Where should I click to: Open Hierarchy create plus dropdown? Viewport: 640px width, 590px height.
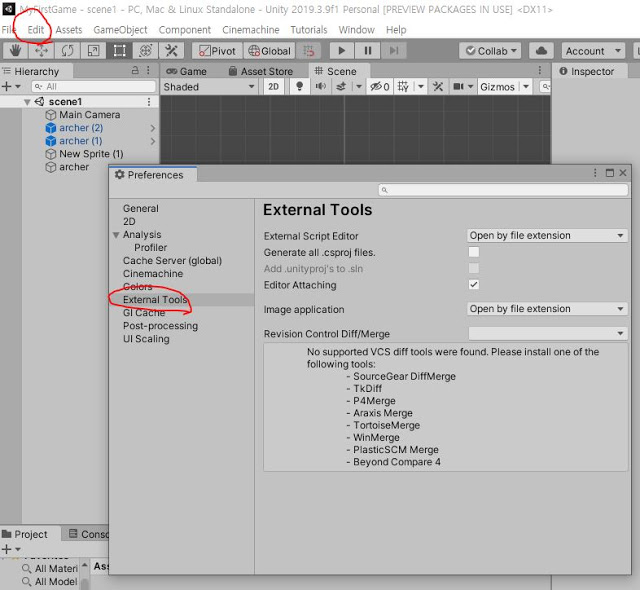click(11, 87)
